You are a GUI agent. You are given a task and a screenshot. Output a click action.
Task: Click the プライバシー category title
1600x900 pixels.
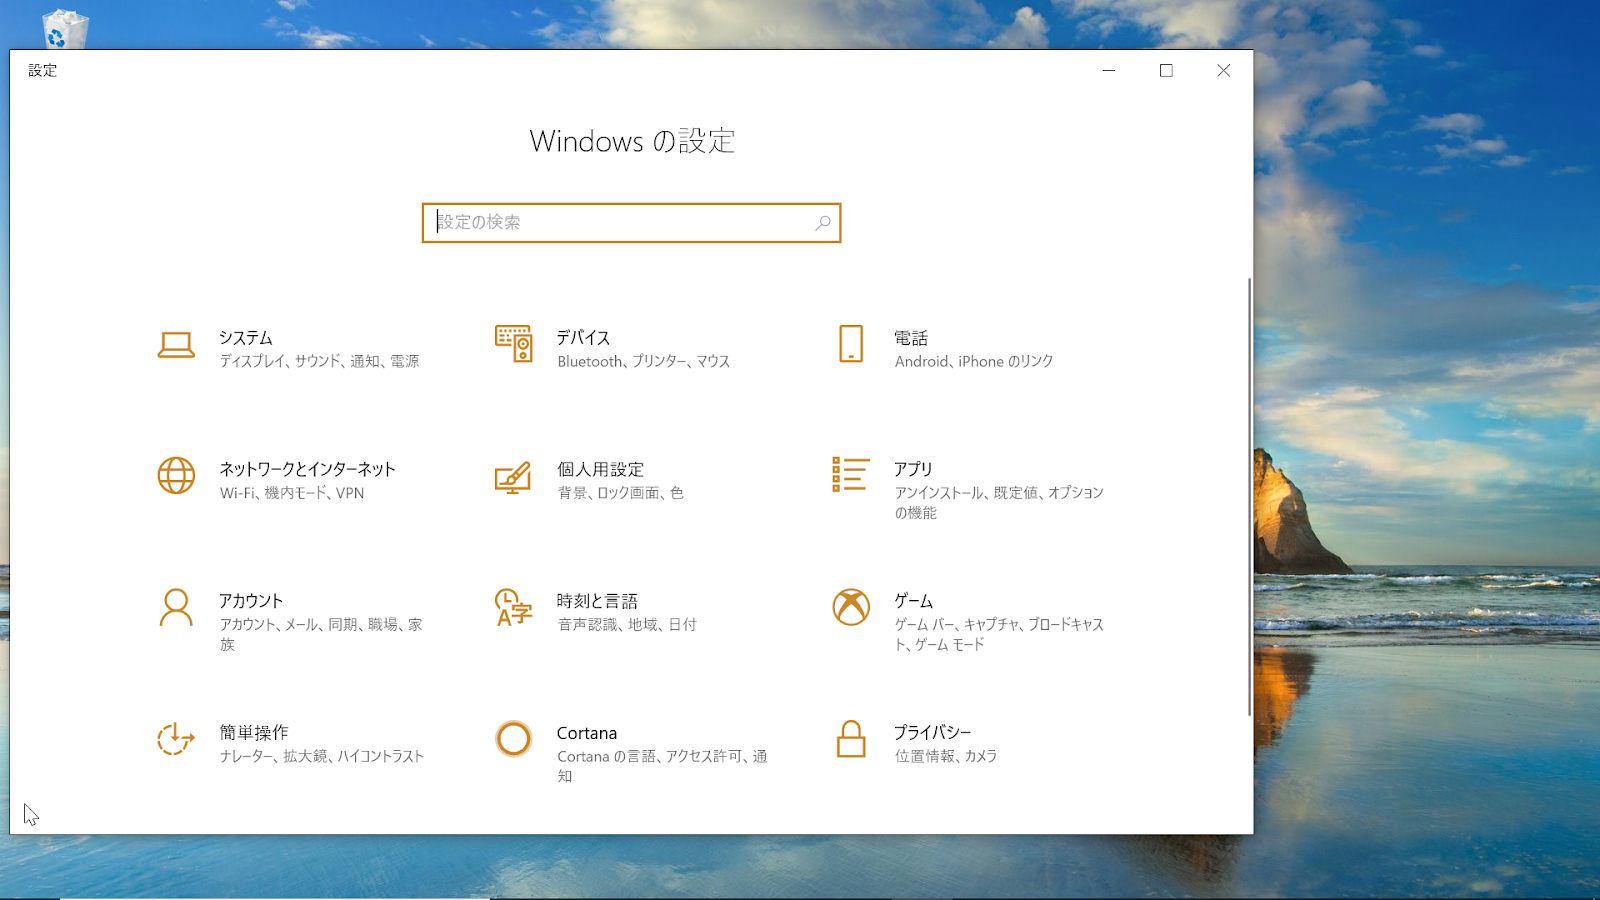tap(933, 733)
